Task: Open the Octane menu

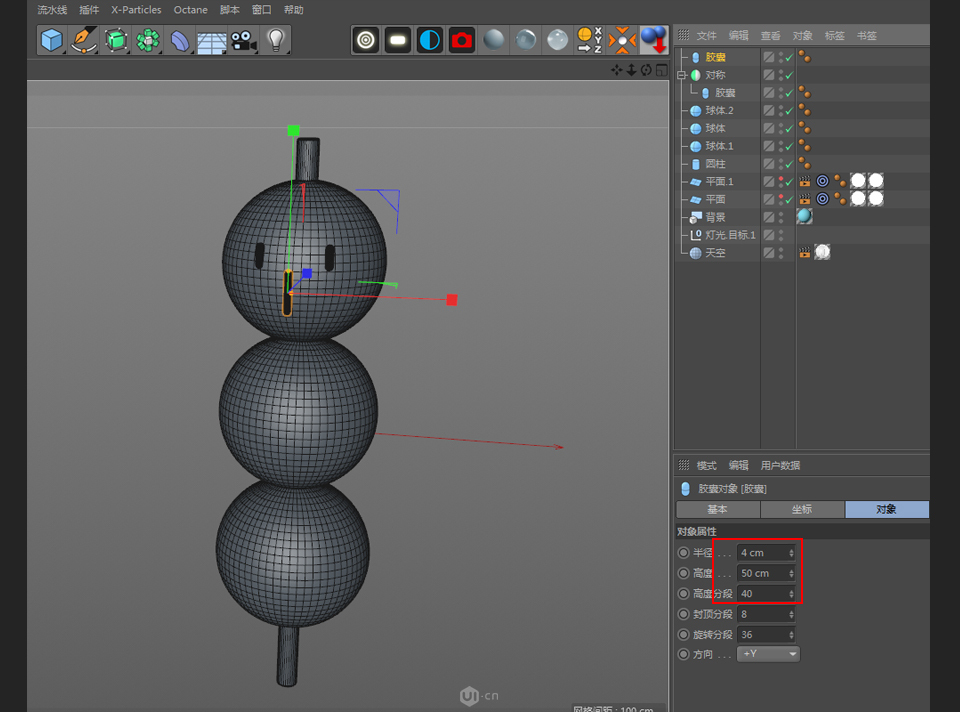Action: [x=190, y=9]
